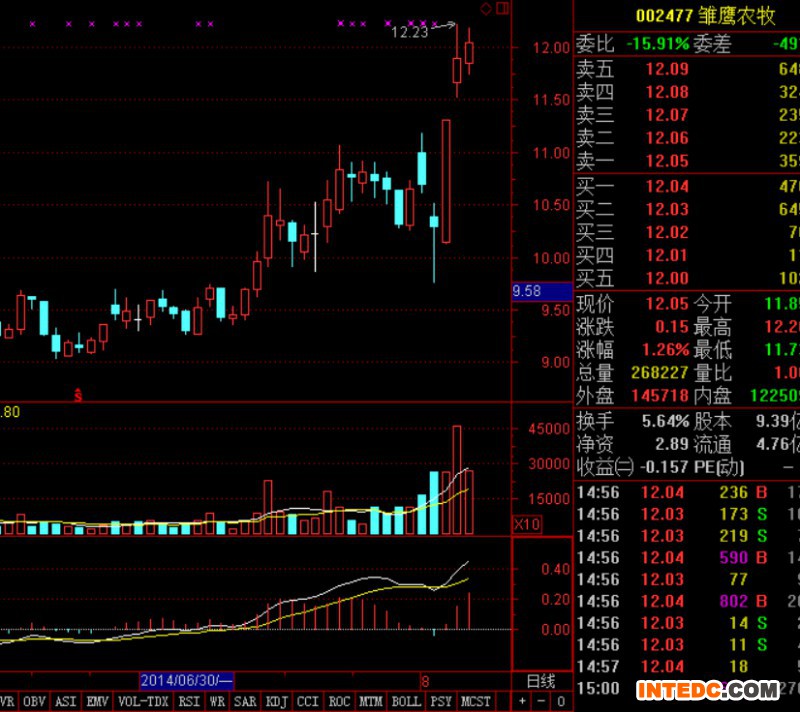The height and width of the screenshot is (712, 800).
Task: Click the square icon above the price axis
Action: (x=500, y=9)
